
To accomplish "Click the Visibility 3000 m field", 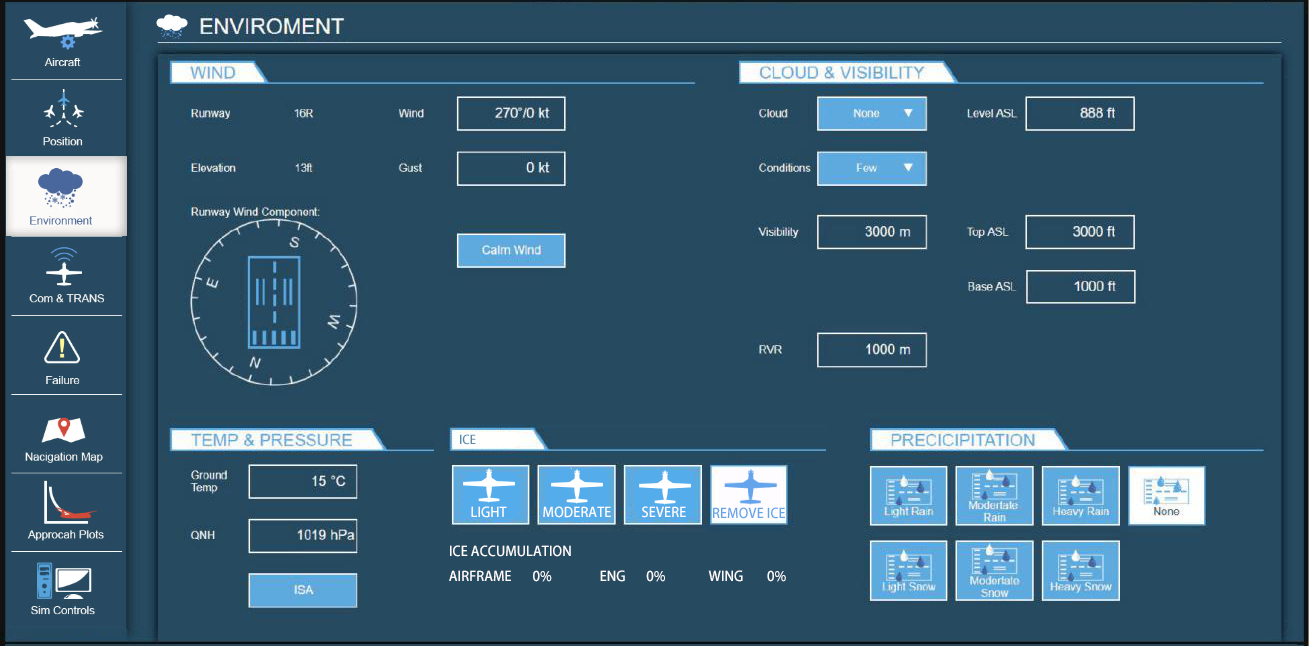I will (x=871, y=232).
